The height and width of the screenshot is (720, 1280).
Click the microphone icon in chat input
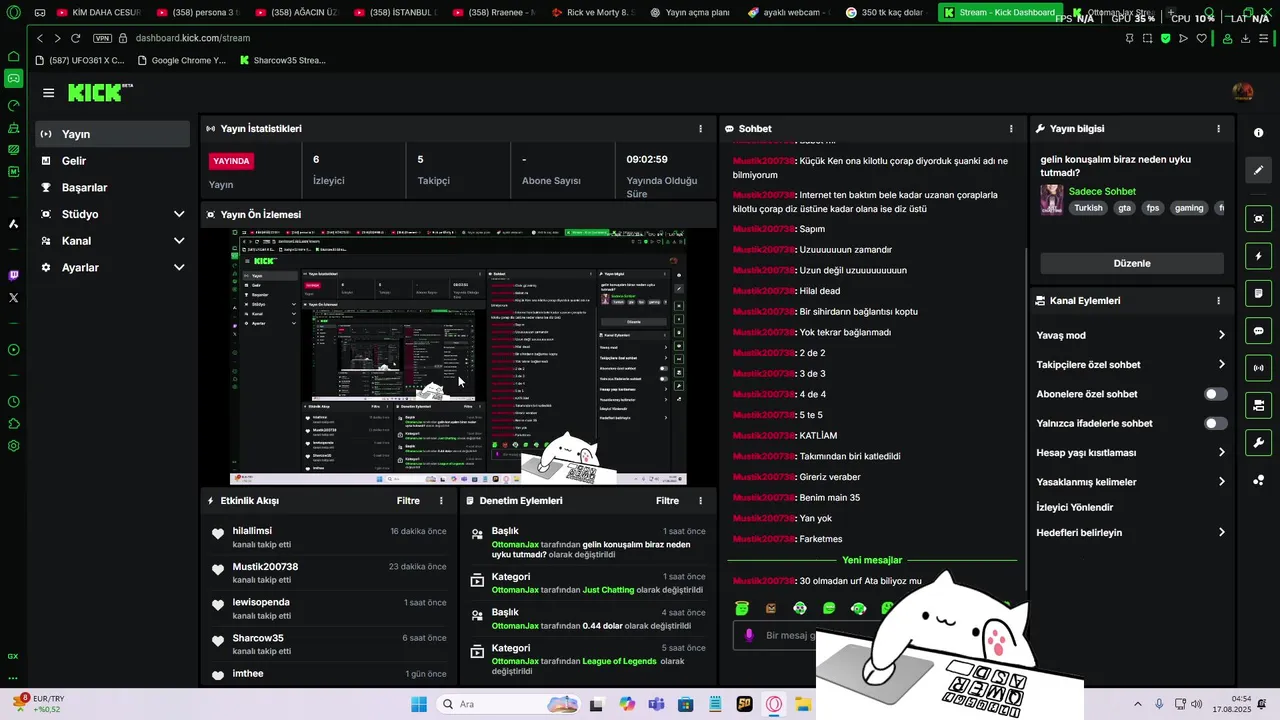[x=748, y=635]
